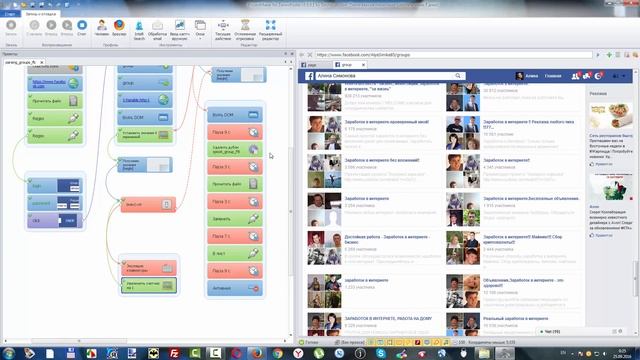The height and width of the screenshot is (360, 640).
Task: Click the Текущее действие editor button
Action: 223,30
